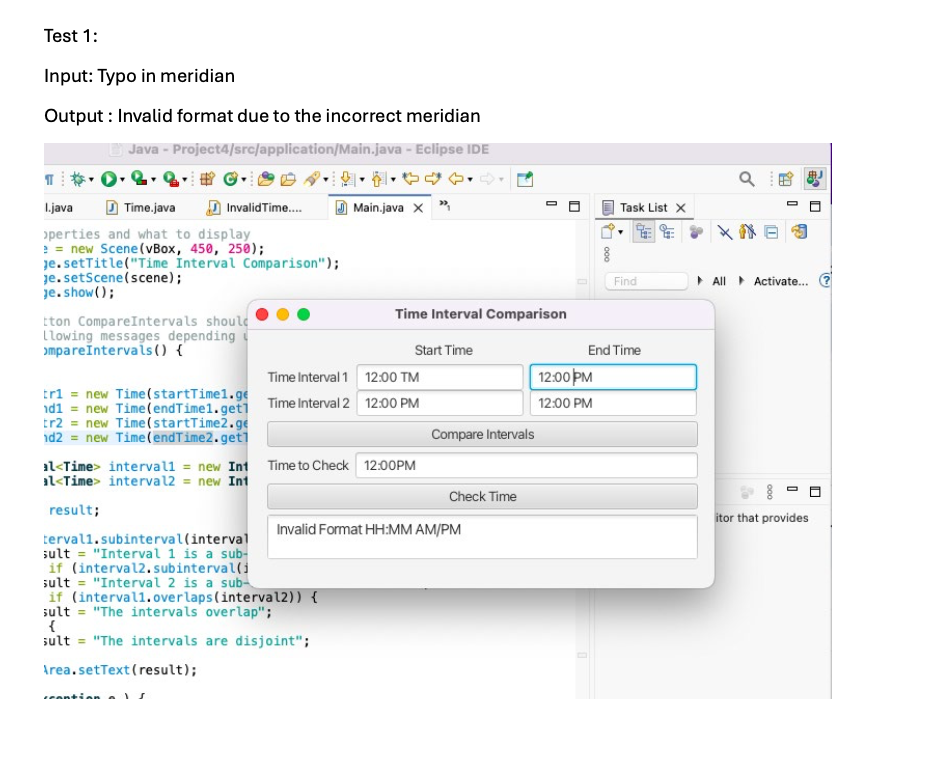This screenshot has height=763, width=945.
Task: Expand the All working set arrow
Action: click(700, 281)
